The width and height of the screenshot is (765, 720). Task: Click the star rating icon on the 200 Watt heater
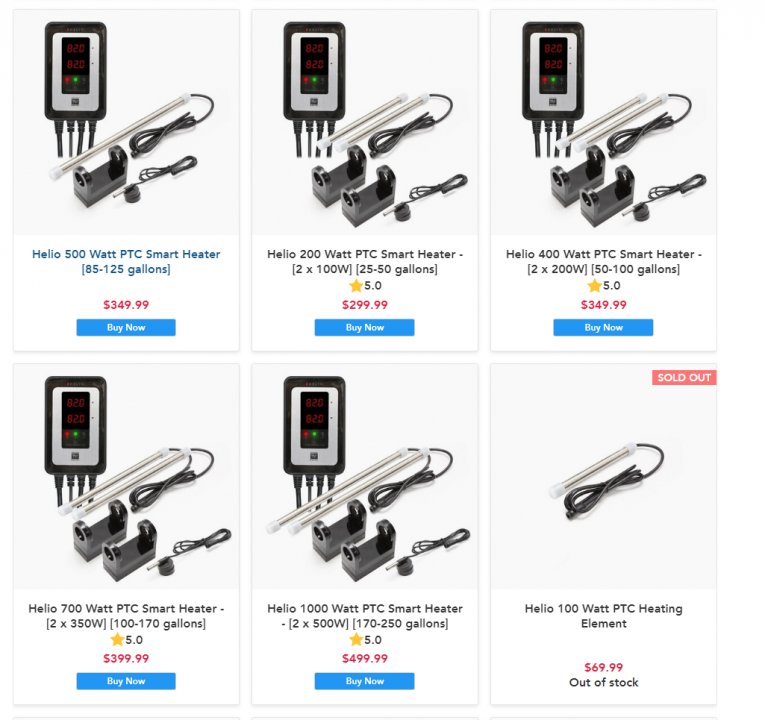click(356, 285)
